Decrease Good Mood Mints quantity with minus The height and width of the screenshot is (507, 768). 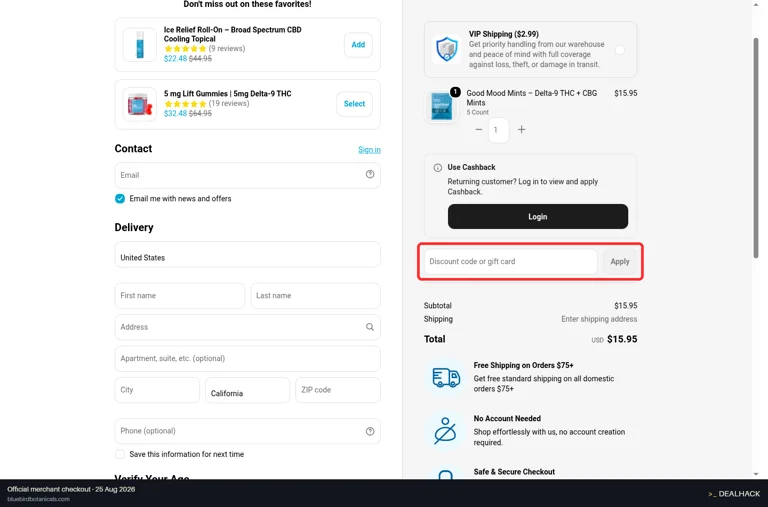pos(479,129)
